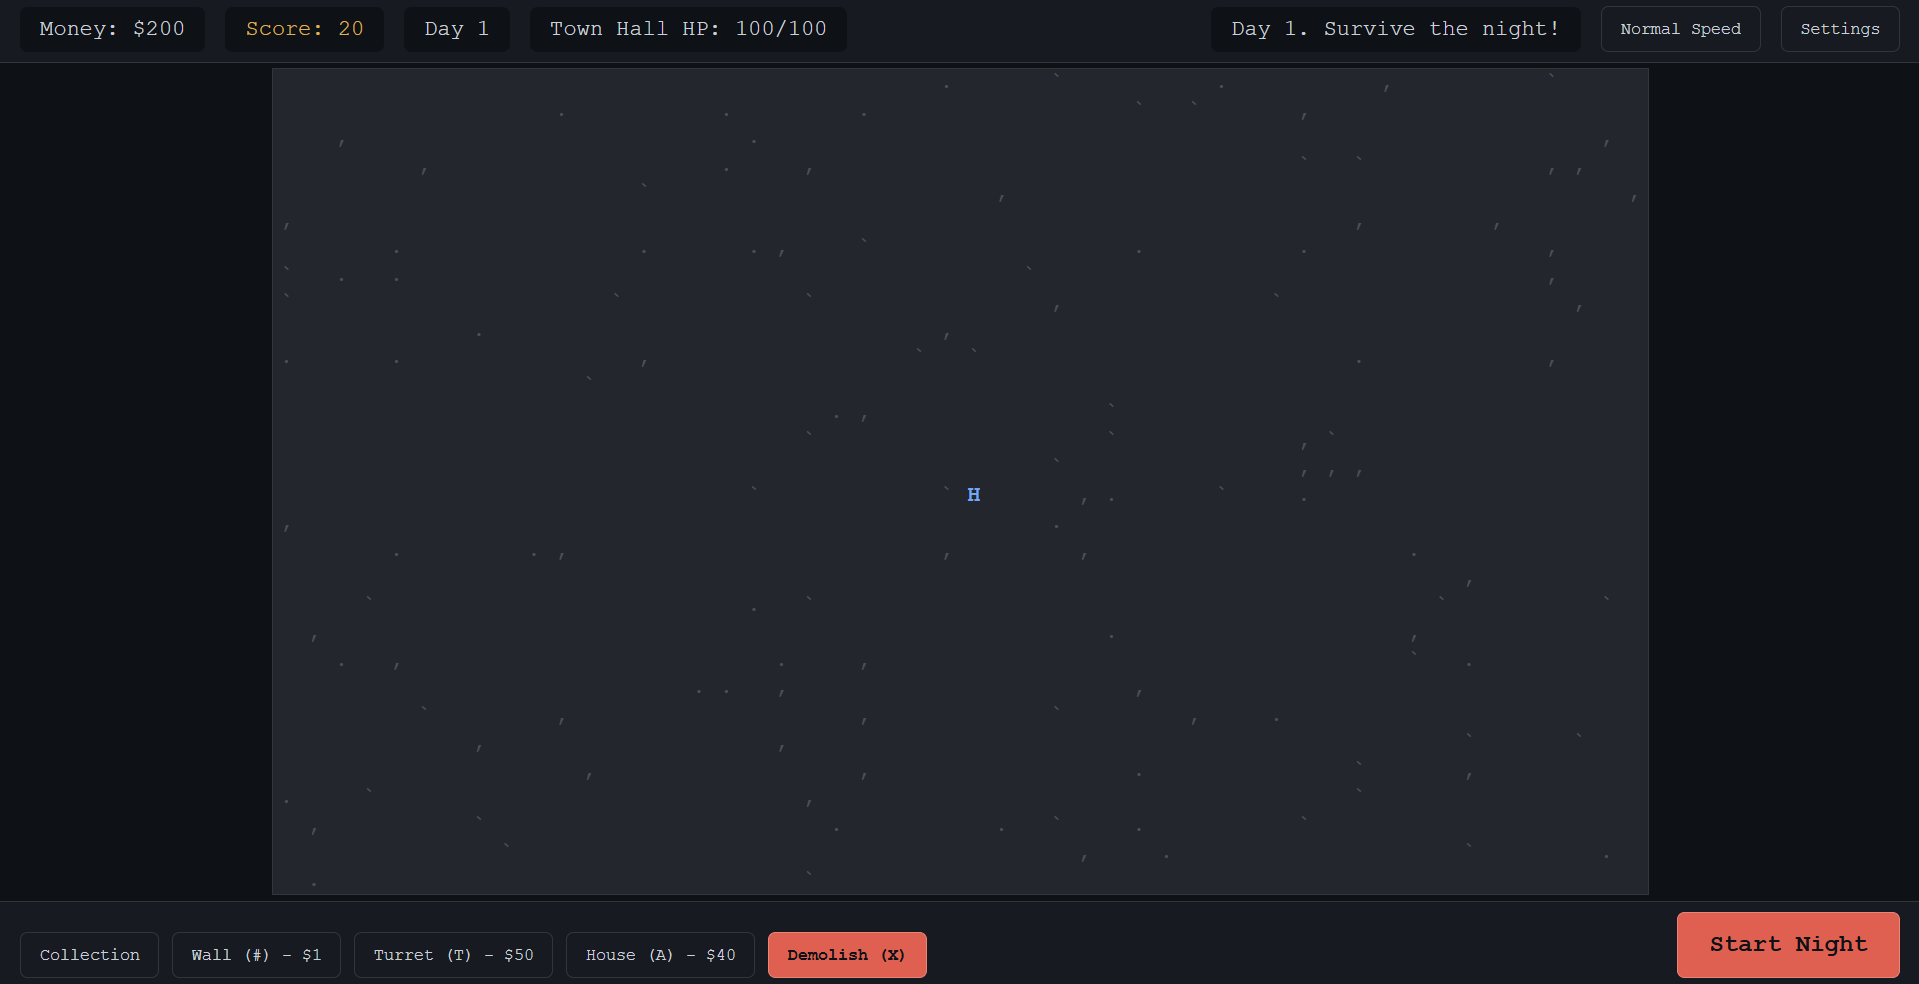Pick the House (A) $40 build option
Screen dimensions: 1919x984
[660, 955]
